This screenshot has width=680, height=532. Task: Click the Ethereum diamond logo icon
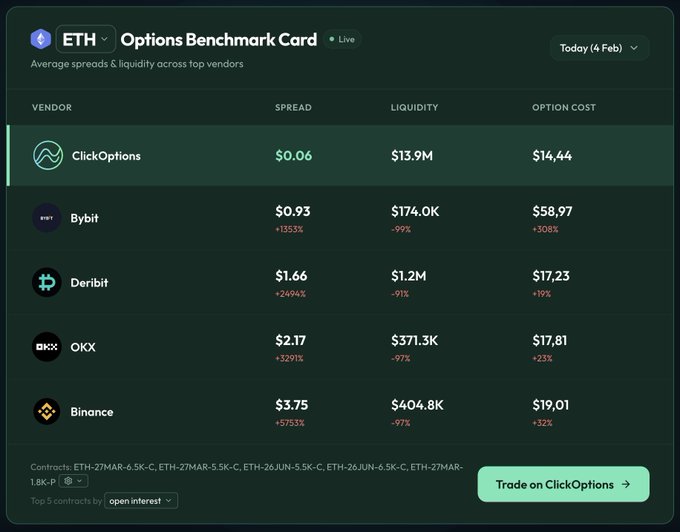point(41,39)
